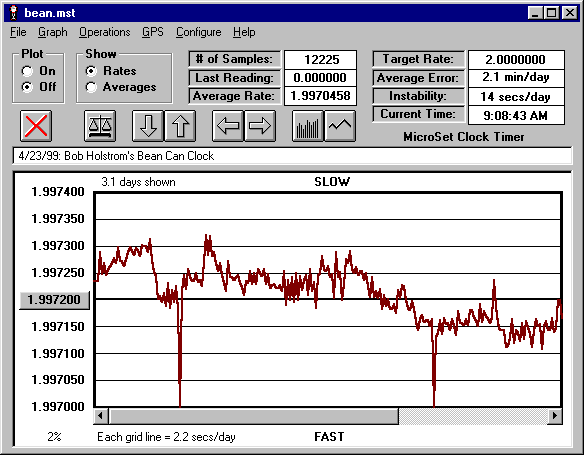The height and width of the screenshot is (455, 584).
Task: Click the graph scrollbar left arrow
Action: pos(101,415)
